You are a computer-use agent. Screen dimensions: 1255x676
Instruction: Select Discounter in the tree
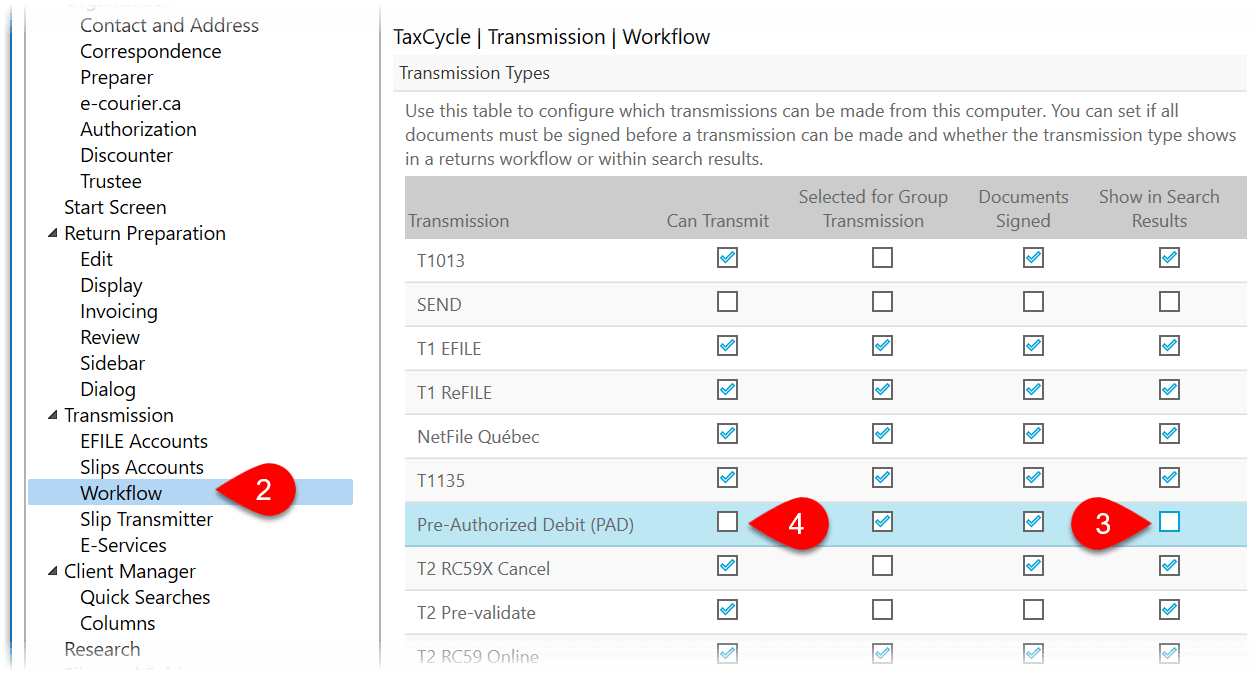coord(126,155)
